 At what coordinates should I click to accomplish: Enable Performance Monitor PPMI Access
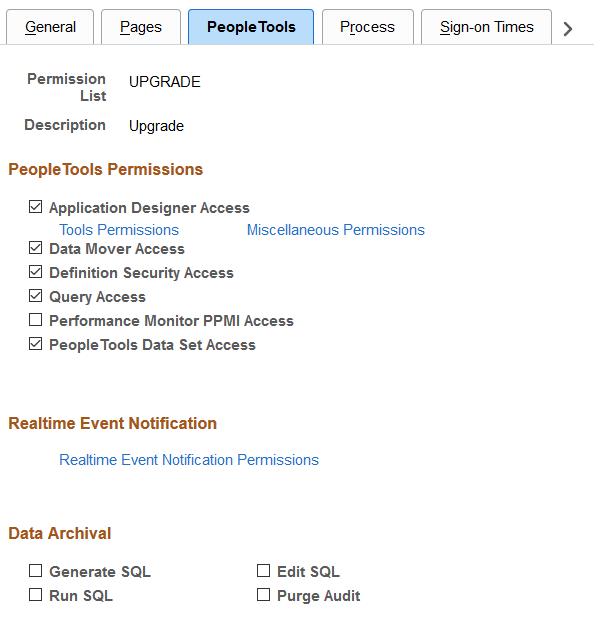point(36,320)
